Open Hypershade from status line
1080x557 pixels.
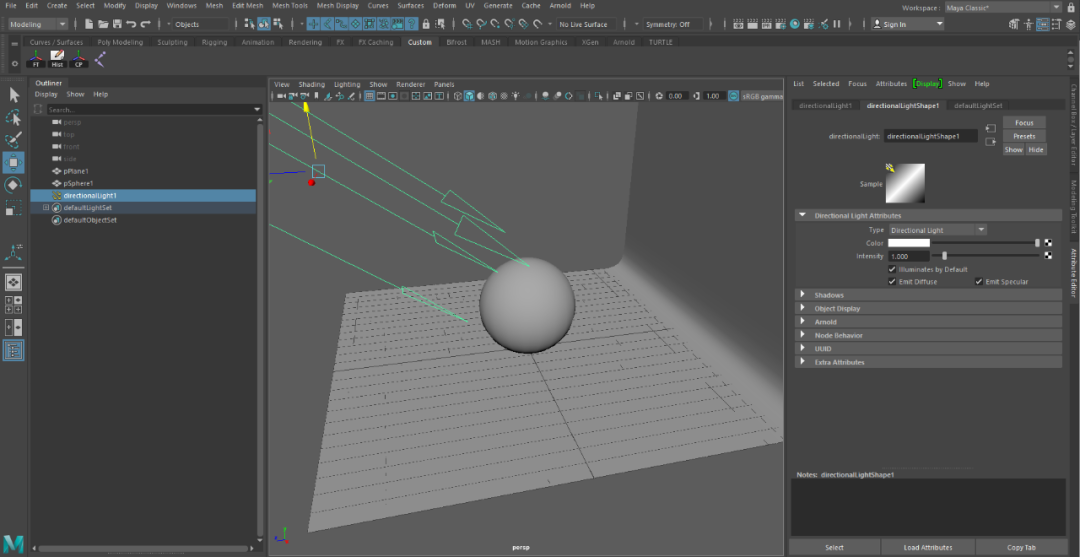click(795, 24)
